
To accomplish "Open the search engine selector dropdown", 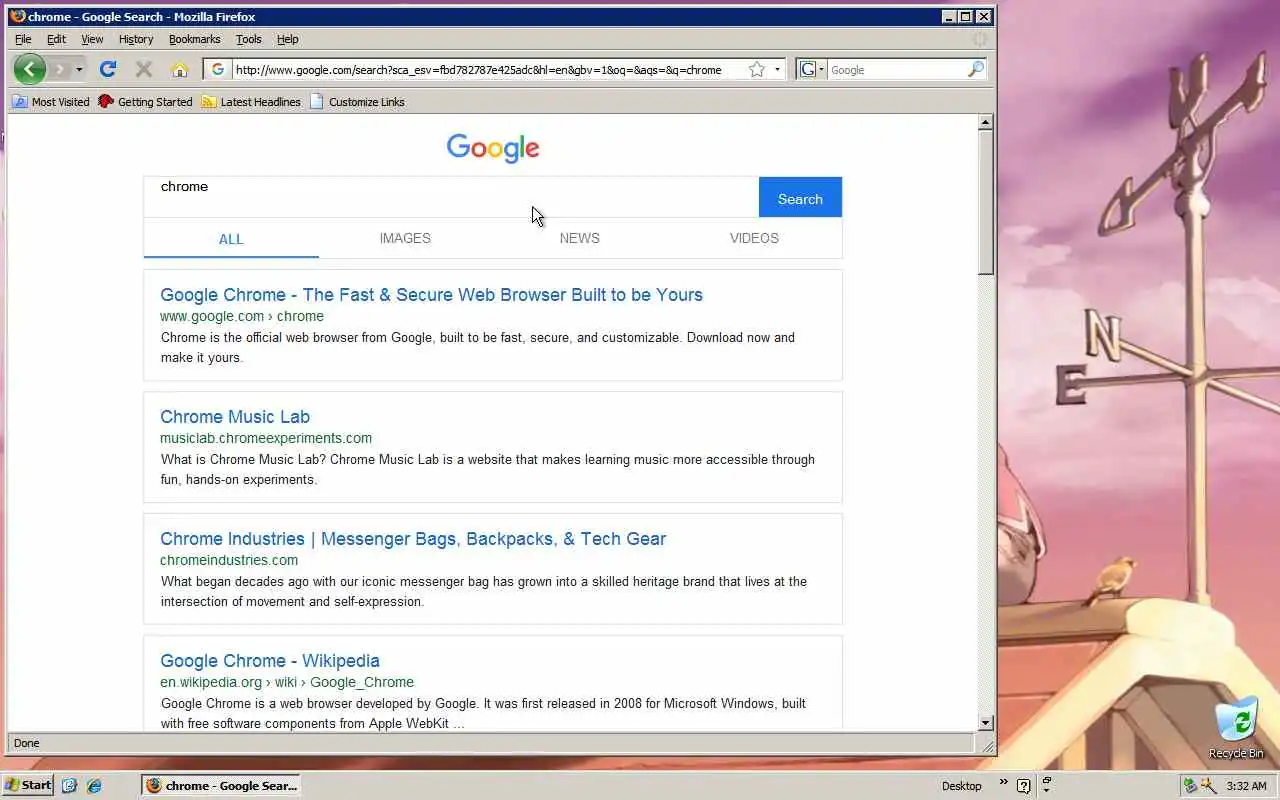I will (812, 69).
